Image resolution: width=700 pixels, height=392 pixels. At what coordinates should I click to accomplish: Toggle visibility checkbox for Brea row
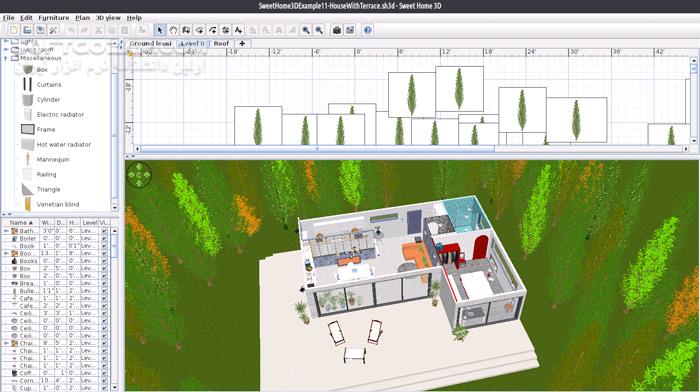[x=104, y=283]
